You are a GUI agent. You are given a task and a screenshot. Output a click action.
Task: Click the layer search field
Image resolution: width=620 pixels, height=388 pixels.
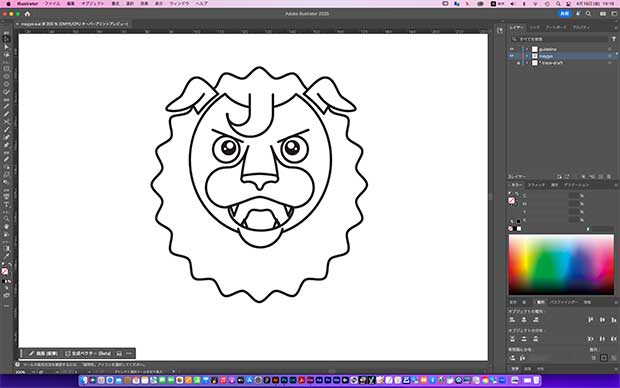point(560,39)
